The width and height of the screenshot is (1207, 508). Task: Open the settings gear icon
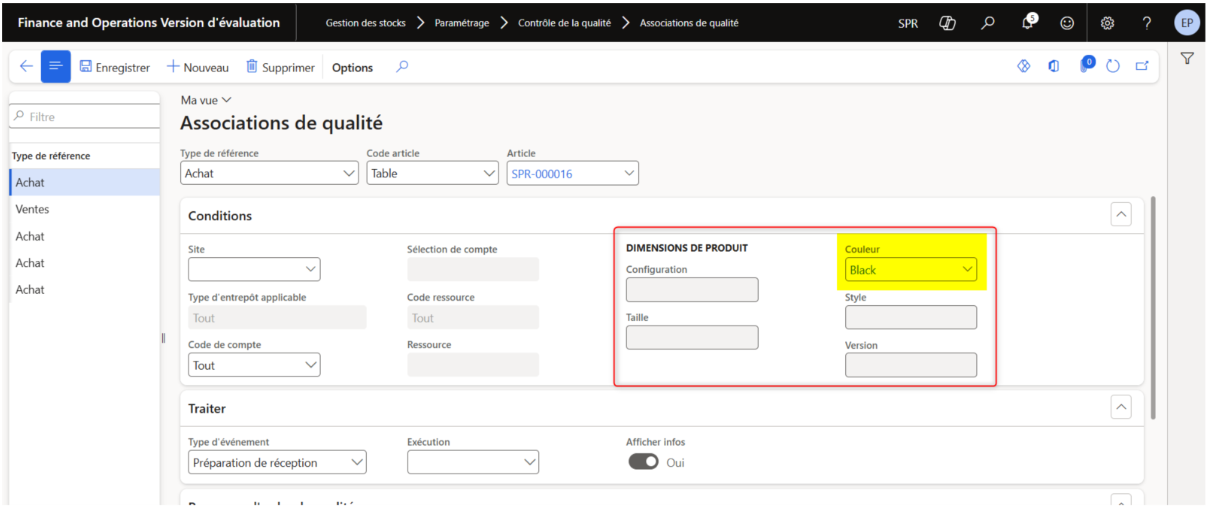(1107, 22)
